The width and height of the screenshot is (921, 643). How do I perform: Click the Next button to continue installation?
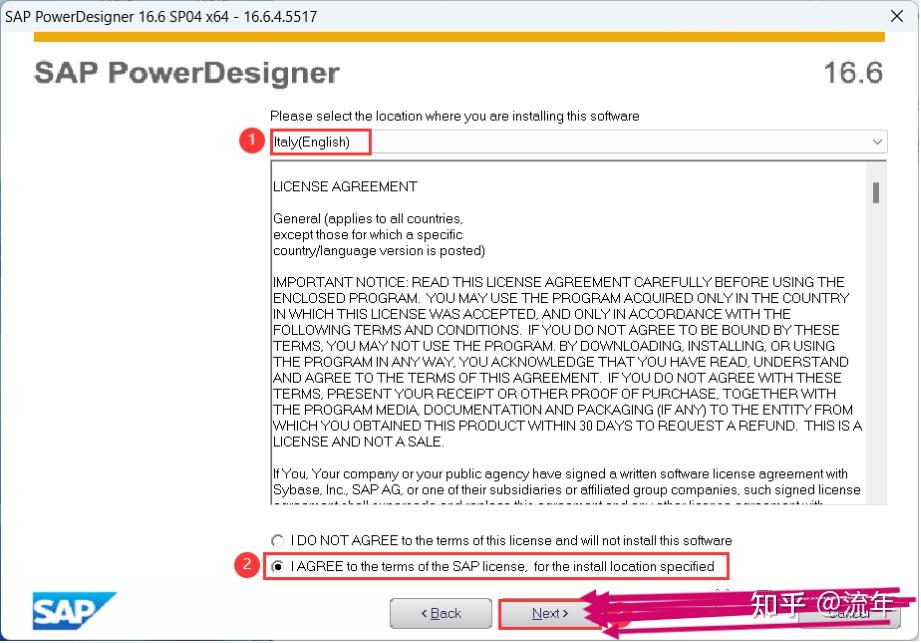tap(548, 614)
